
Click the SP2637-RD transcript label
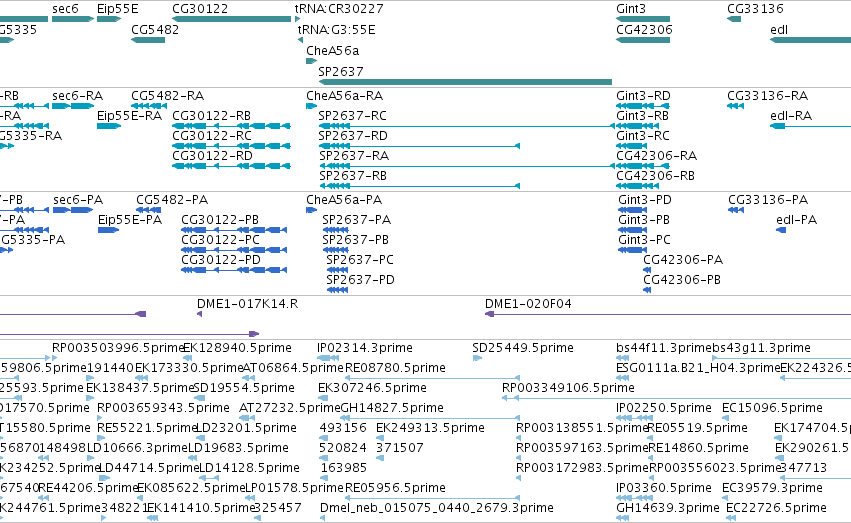pyautogui.click(x=353, y=136)
